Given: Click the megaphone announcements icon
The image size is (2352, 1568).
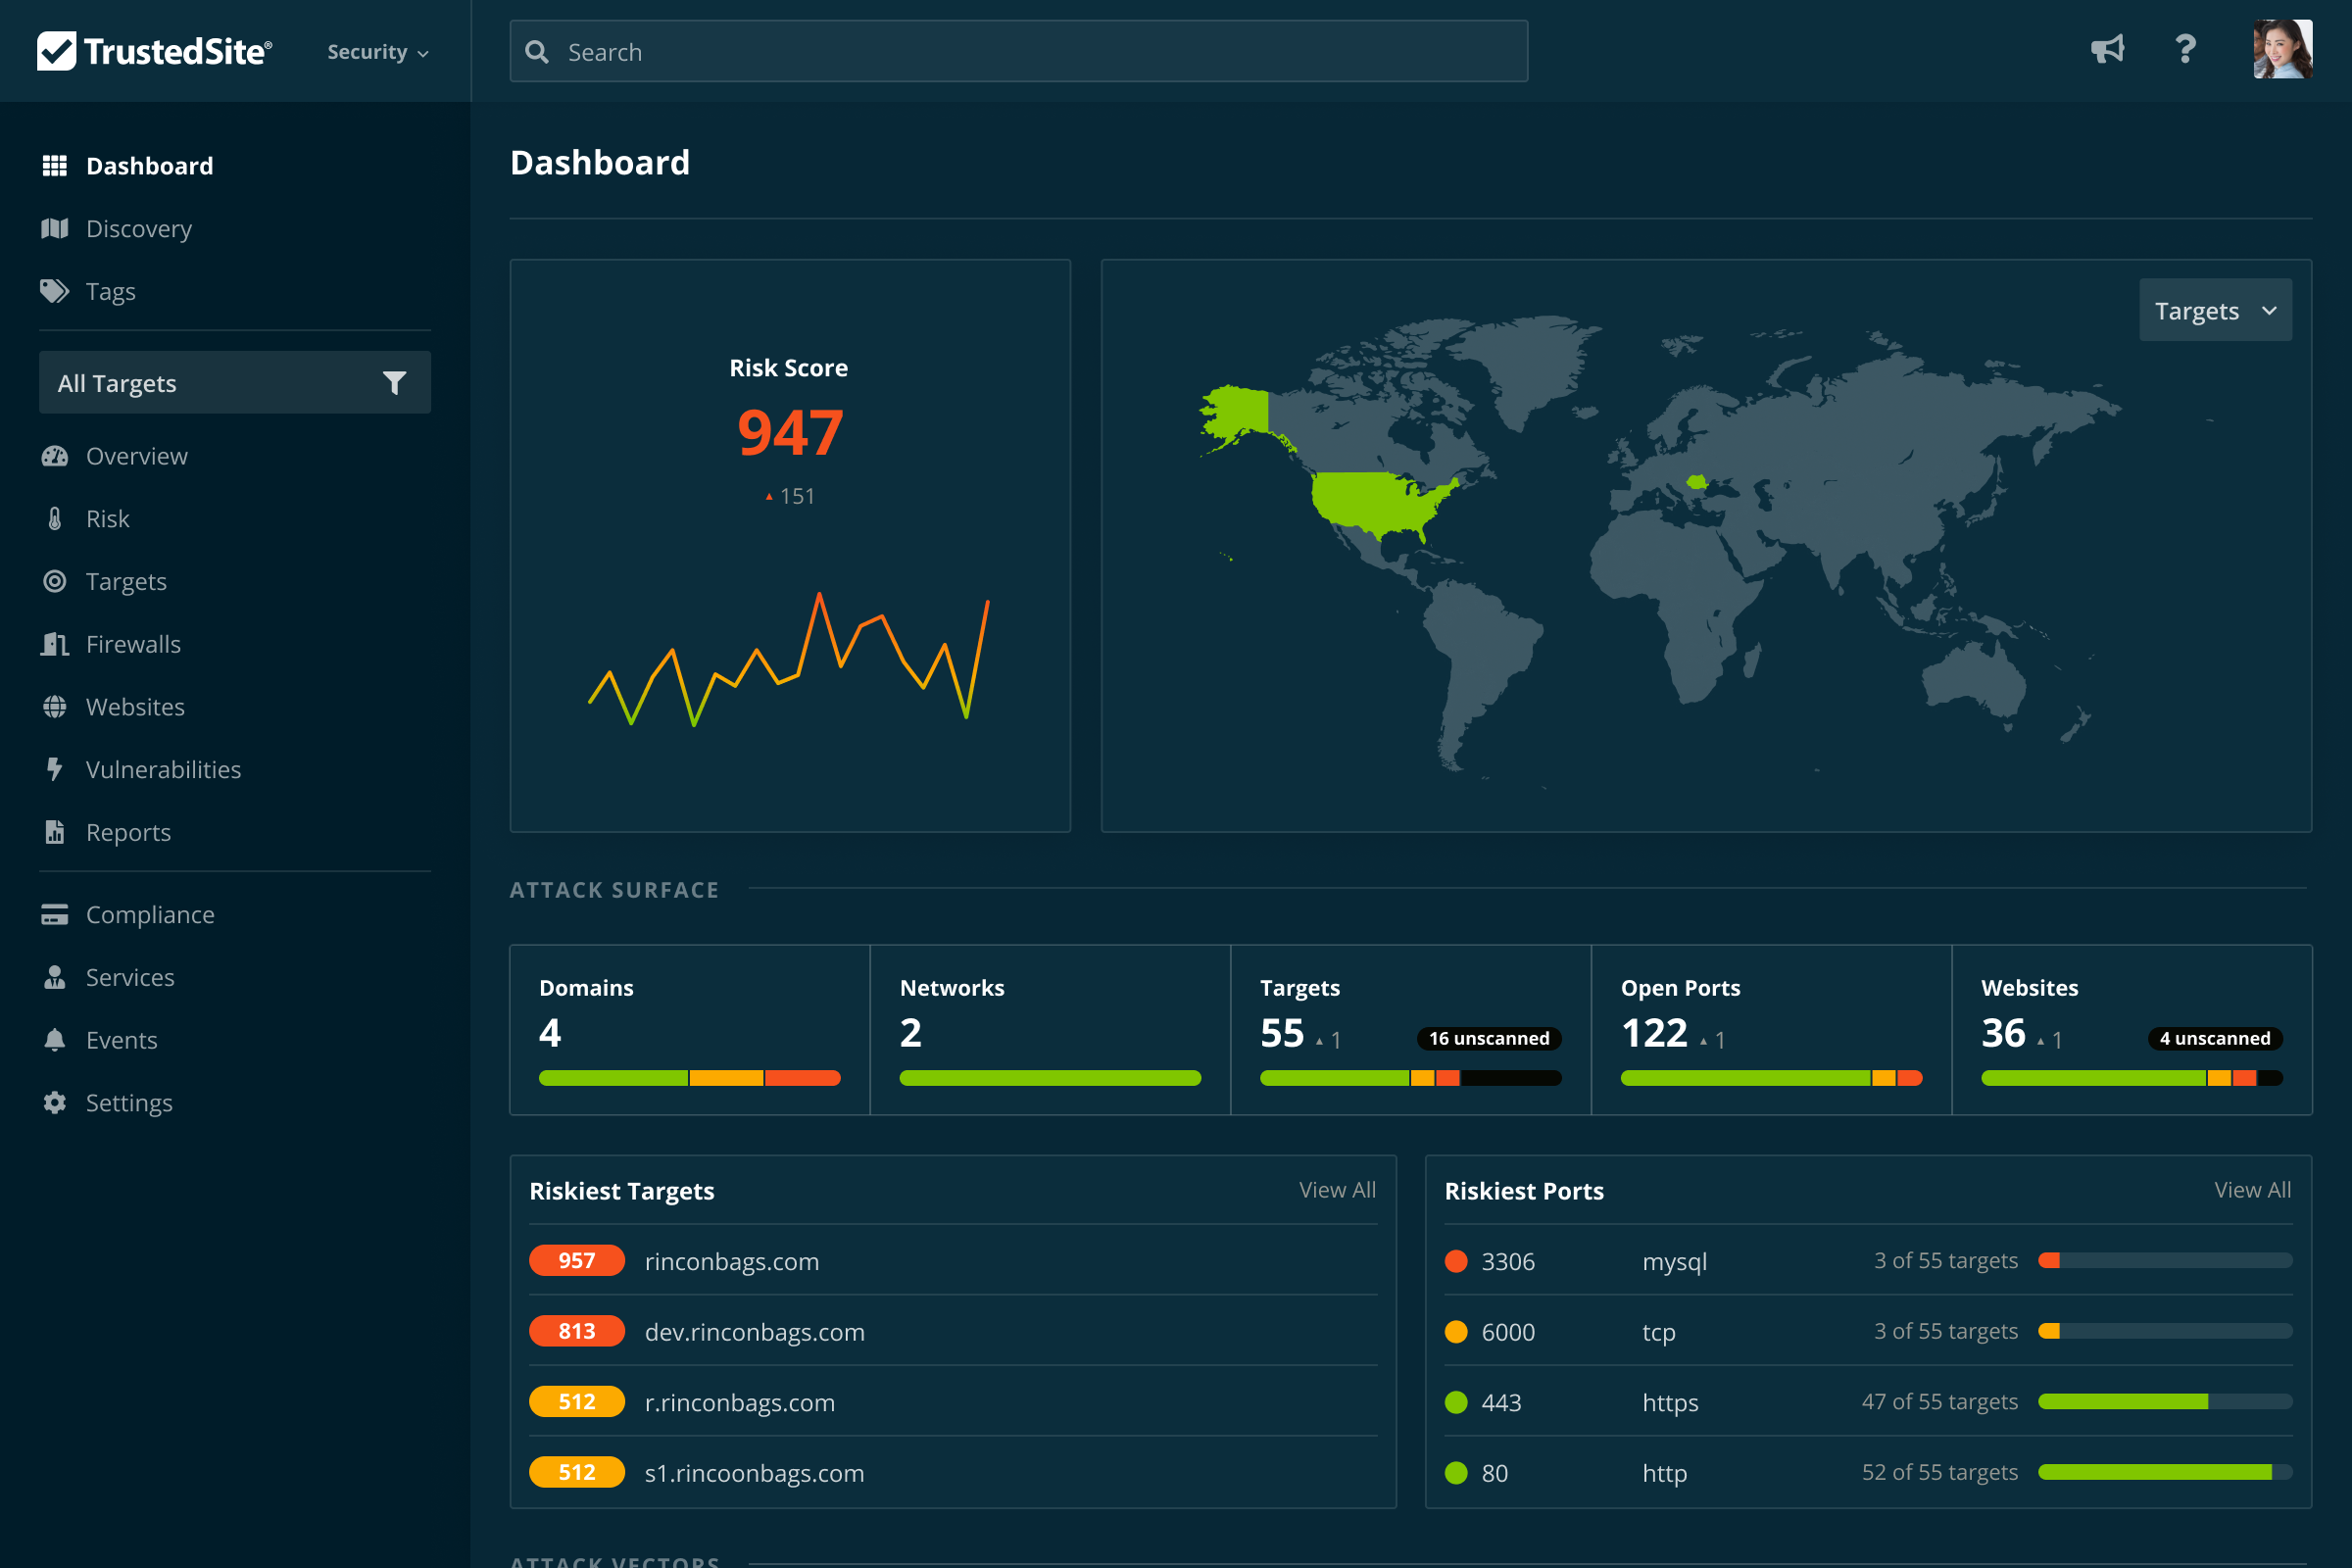Looking at the screenshot, I should (2107, 50).
